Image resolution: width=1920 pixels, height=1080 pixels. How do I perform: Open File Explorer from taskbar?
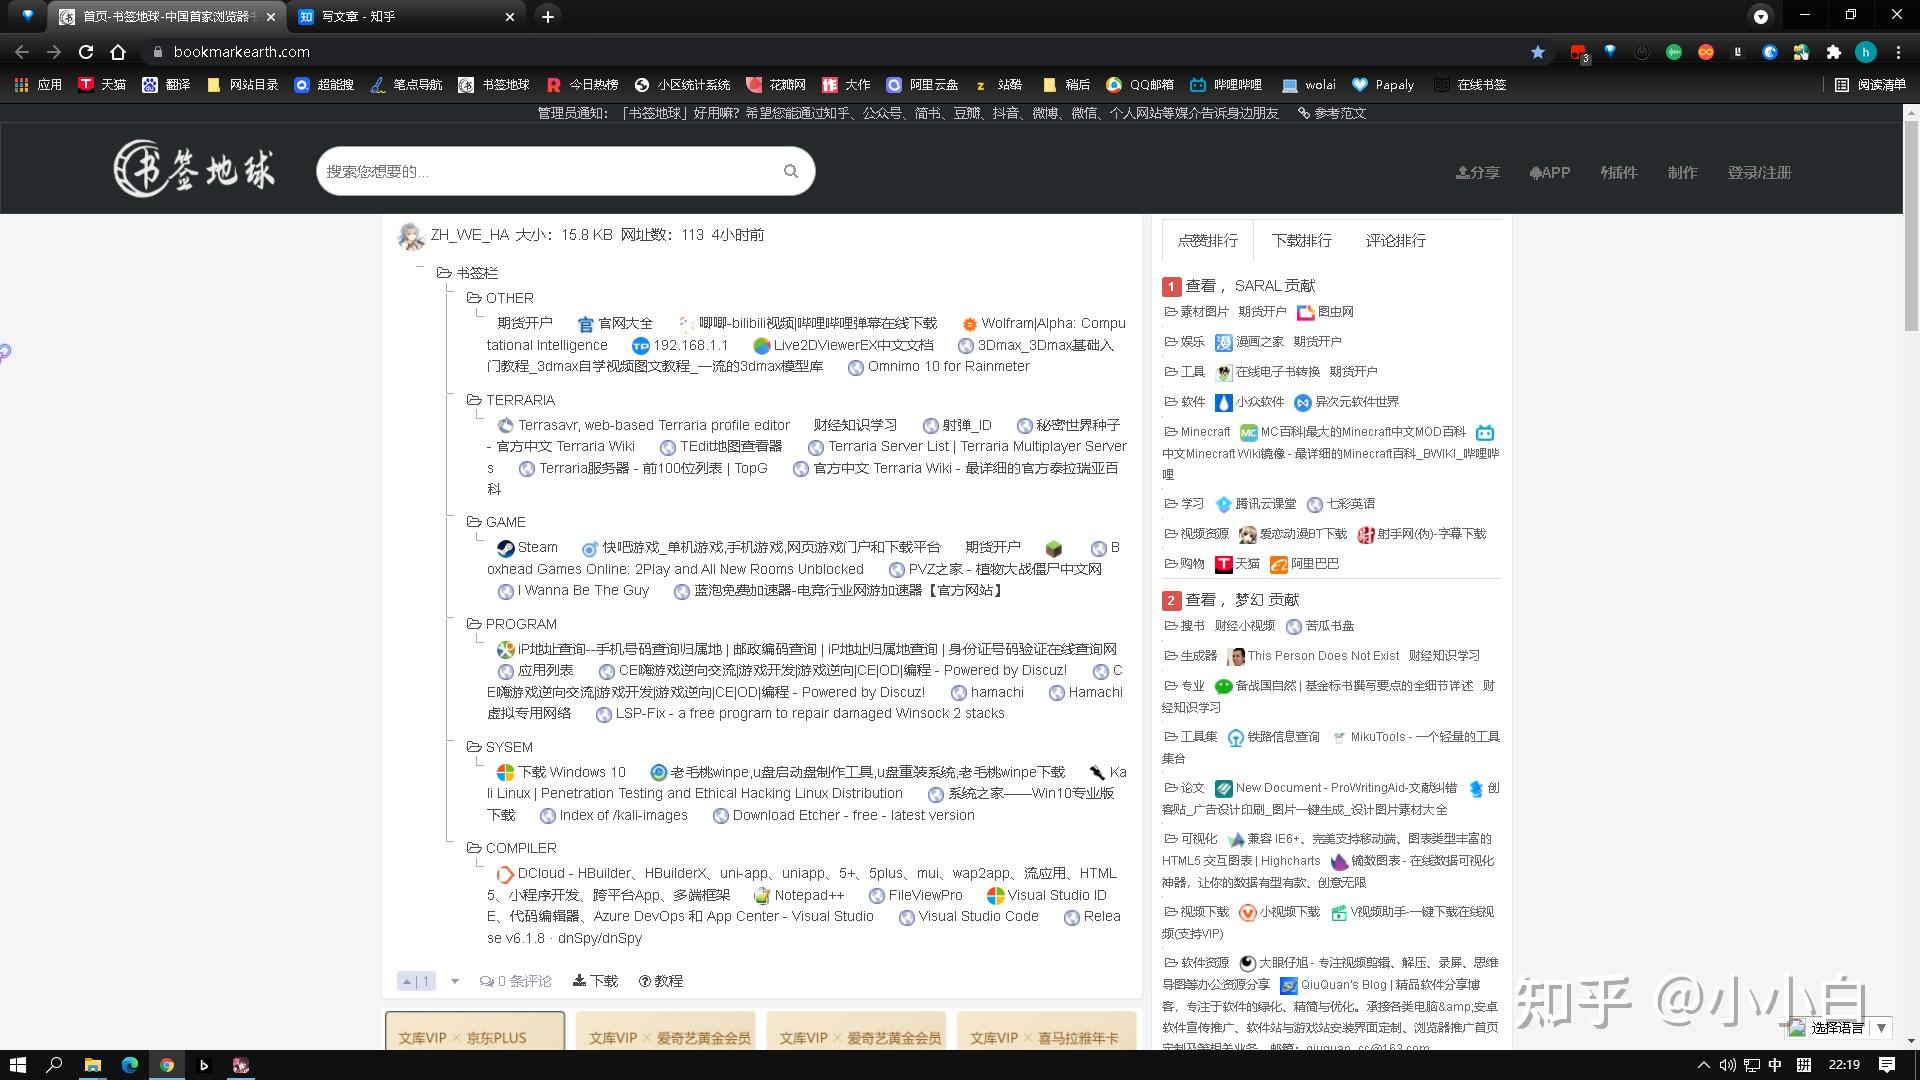92,1065
